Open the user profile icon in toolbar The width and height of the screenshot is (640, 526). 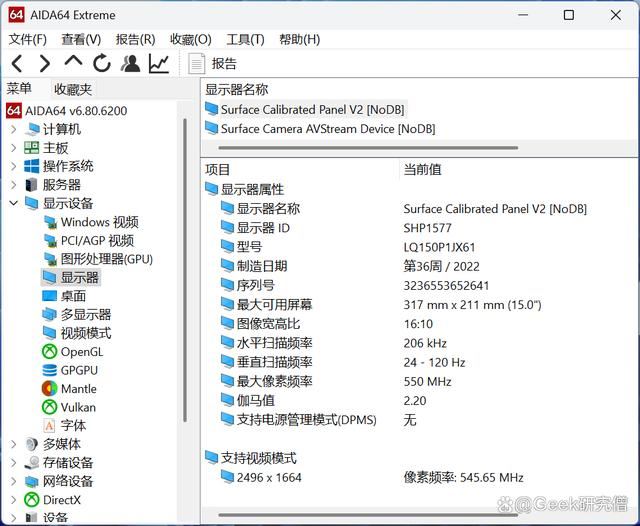(x=130, y=64)
